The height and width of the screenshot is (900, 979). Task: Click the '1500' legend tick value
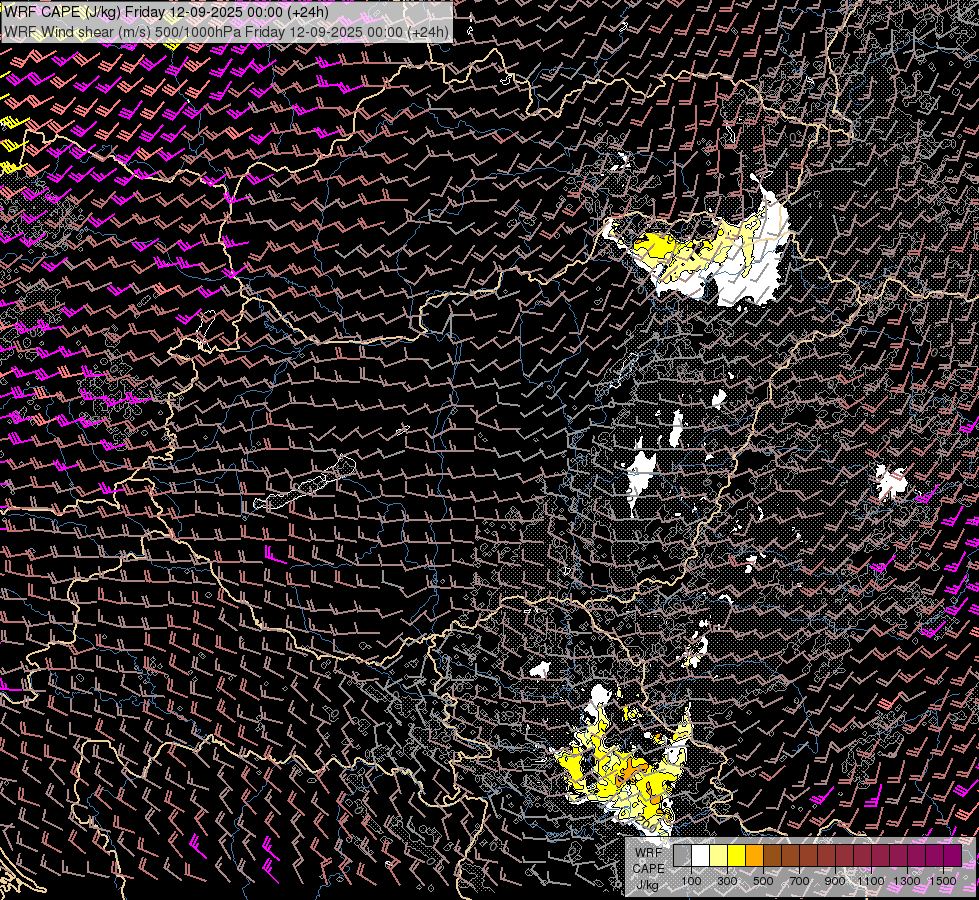tap(943, 881)
